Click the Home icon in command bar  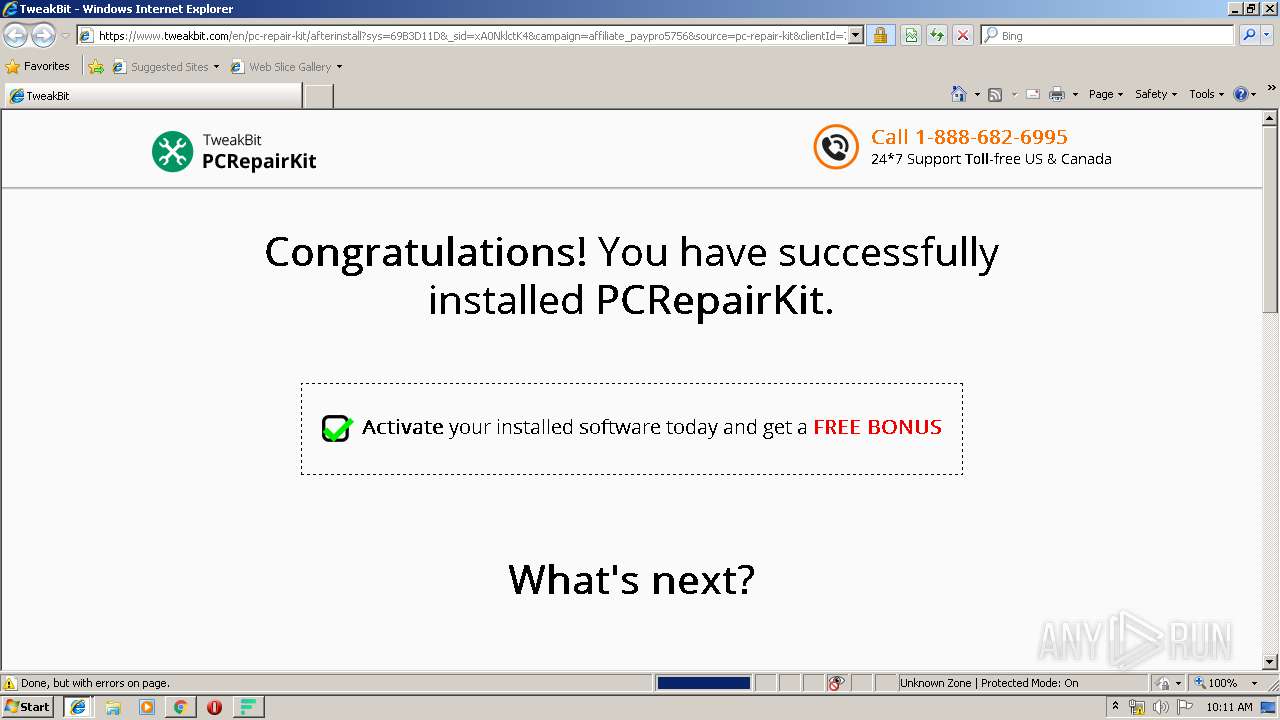(x=959, y=94)
